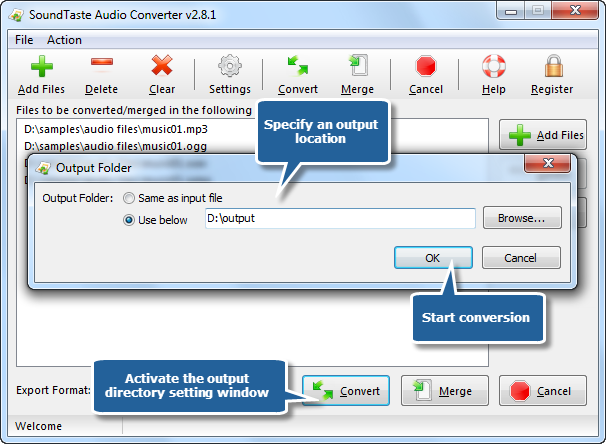This screenshot has width=606, height=444.
Task: Click Cancel in the Output Folder dialog
Action: (521, 258)
